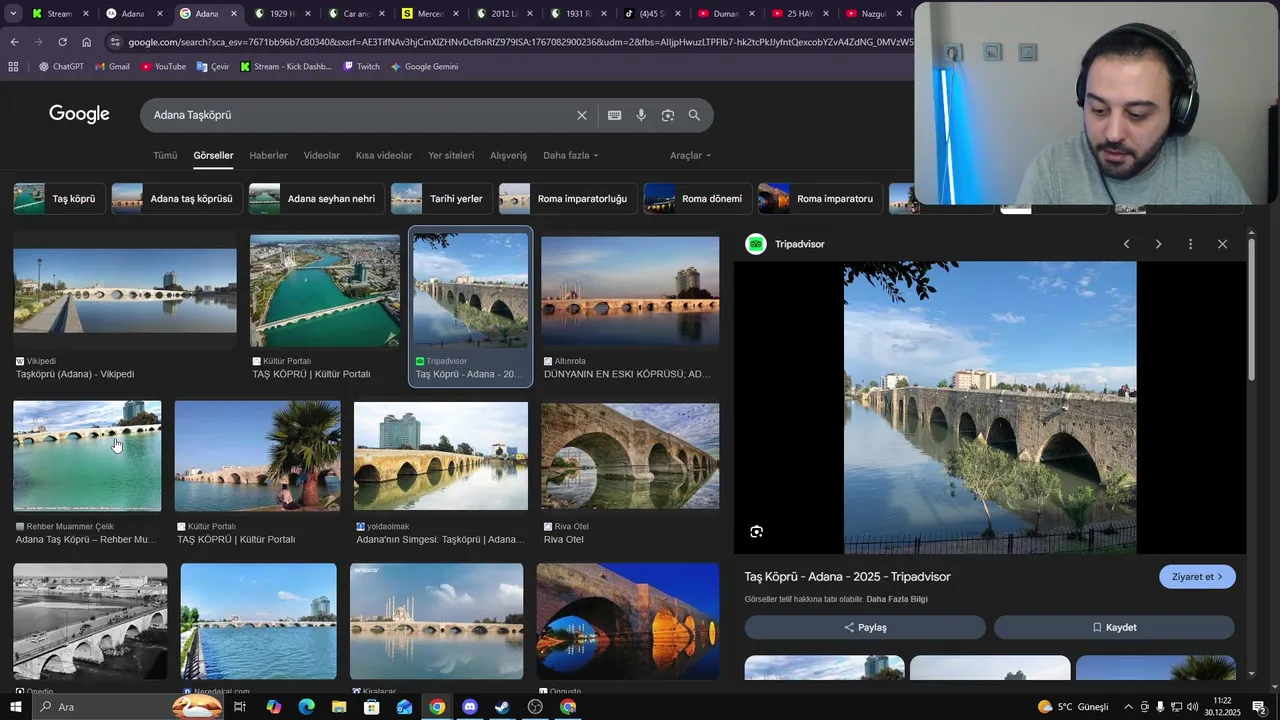
Task: Submit search with the magnifier icon
Action: tap(694, 115)
